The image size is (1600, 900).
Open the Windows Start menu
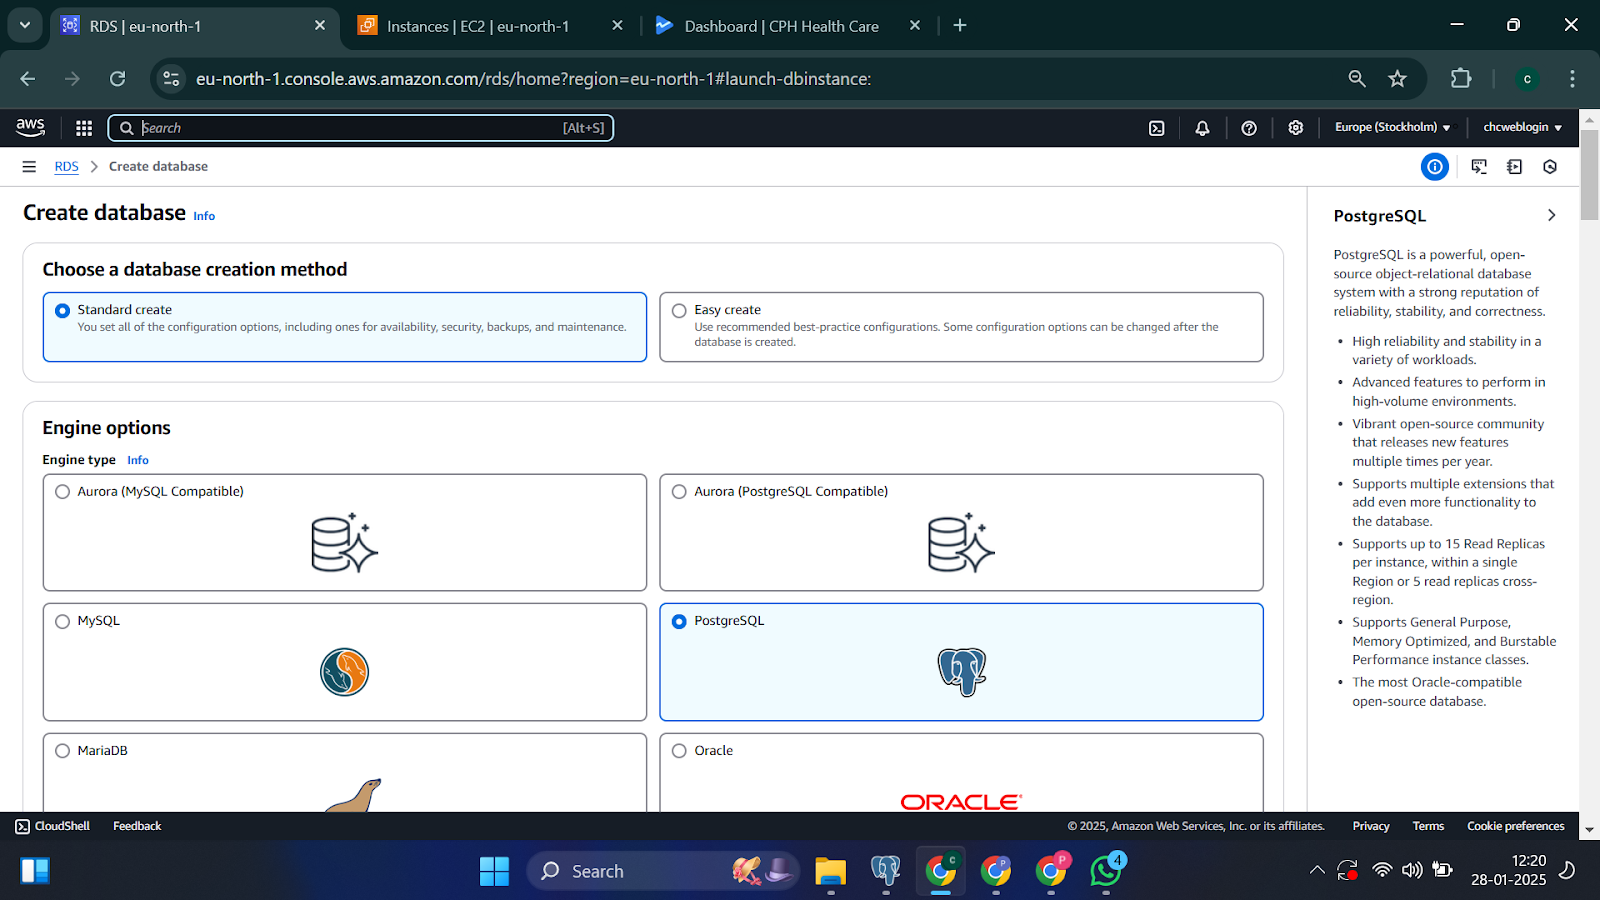tap(494, 871)
